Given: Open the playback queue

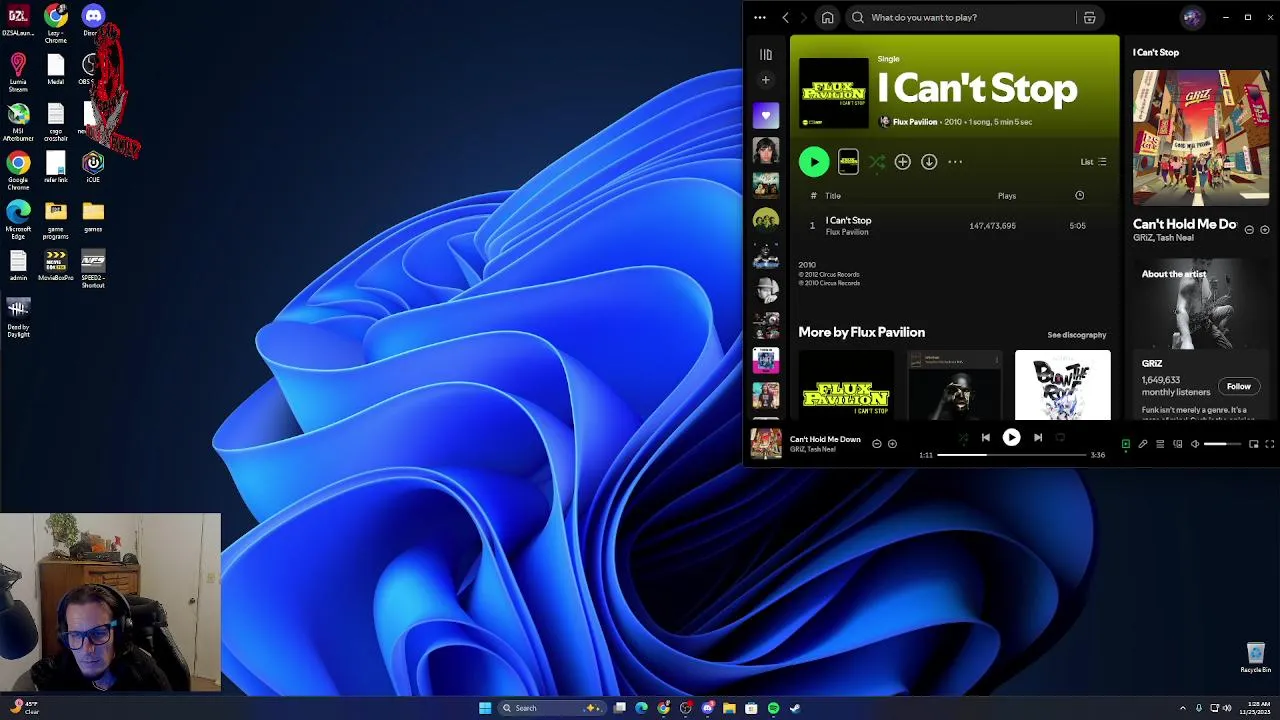Looking at the screenshot, I should coord(1160,444).
